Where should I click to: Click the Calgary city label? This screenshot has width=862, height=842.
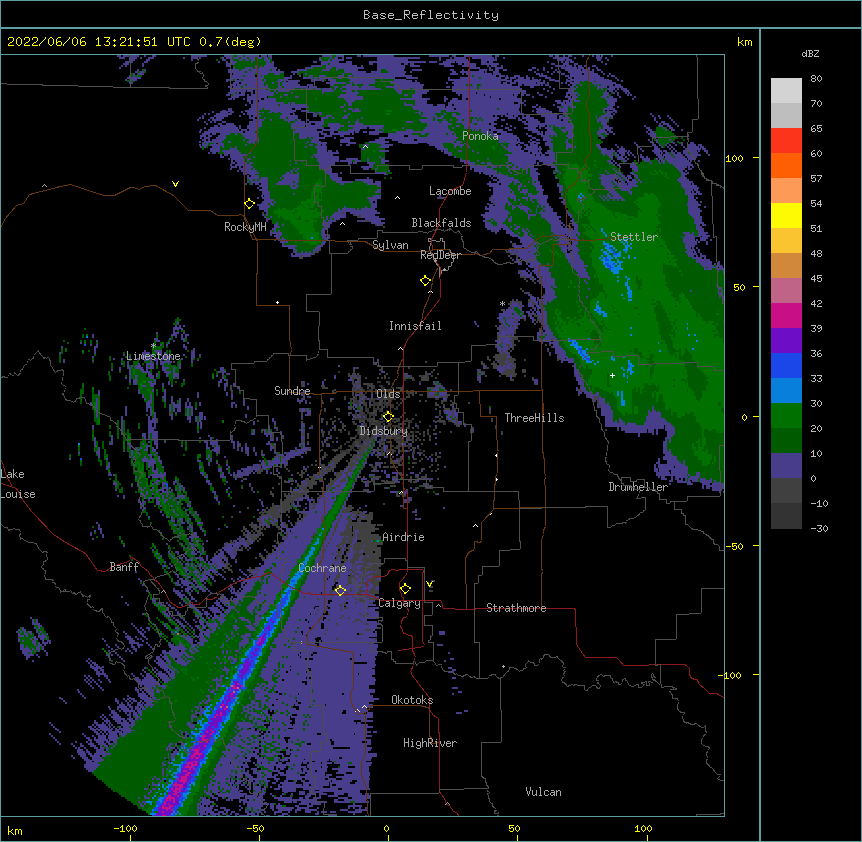(399, 603)
